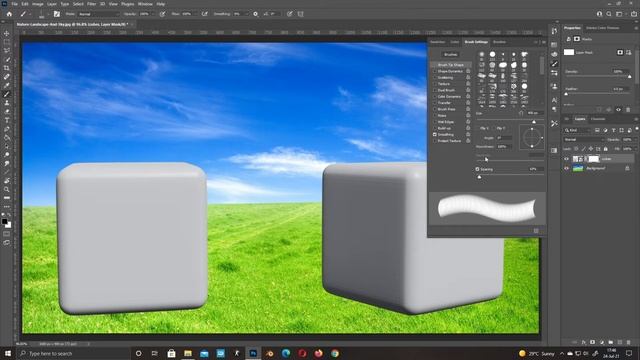This screenshot has width=640, height=360.
Task: Select the Move tool
Action: [7, 33]
